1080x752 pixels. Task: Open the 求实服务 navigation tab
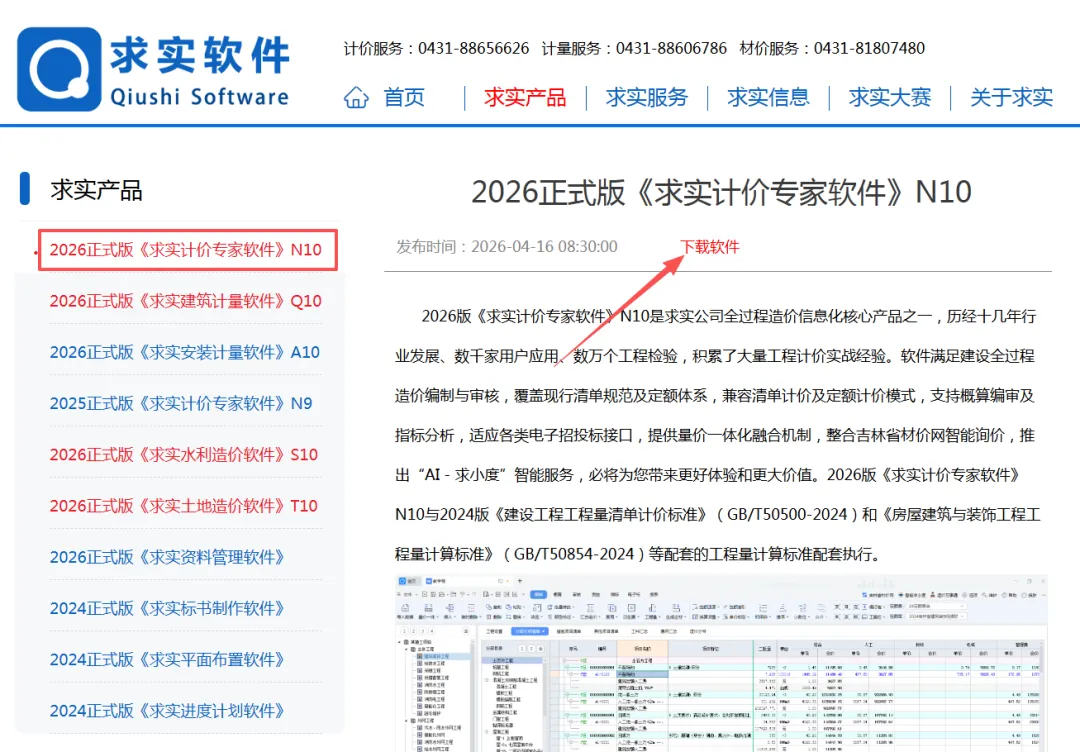click(647, 97)
